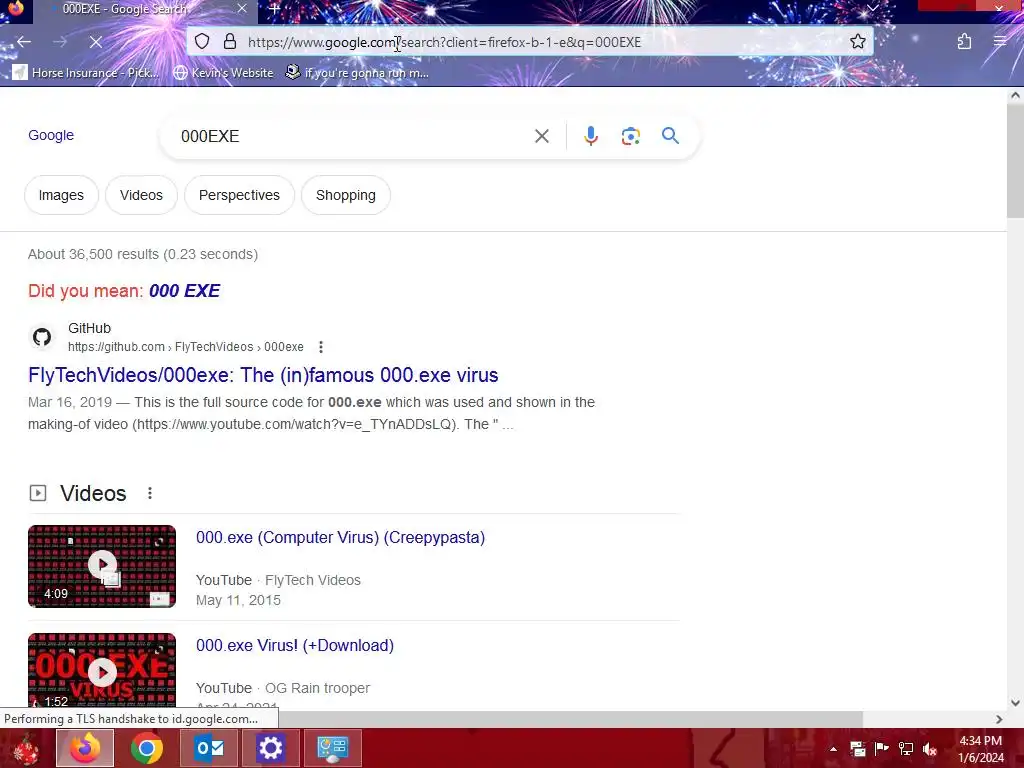1024x768 pixels.
Task: Click the 'About 36,500 results' text
Action: [x=143, y=254]
